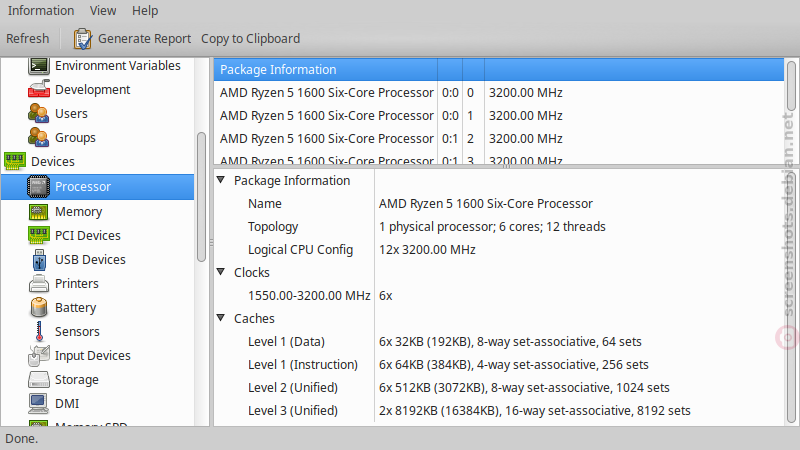Open the View menu
The image size is (800, 450).
coord(103,11)
